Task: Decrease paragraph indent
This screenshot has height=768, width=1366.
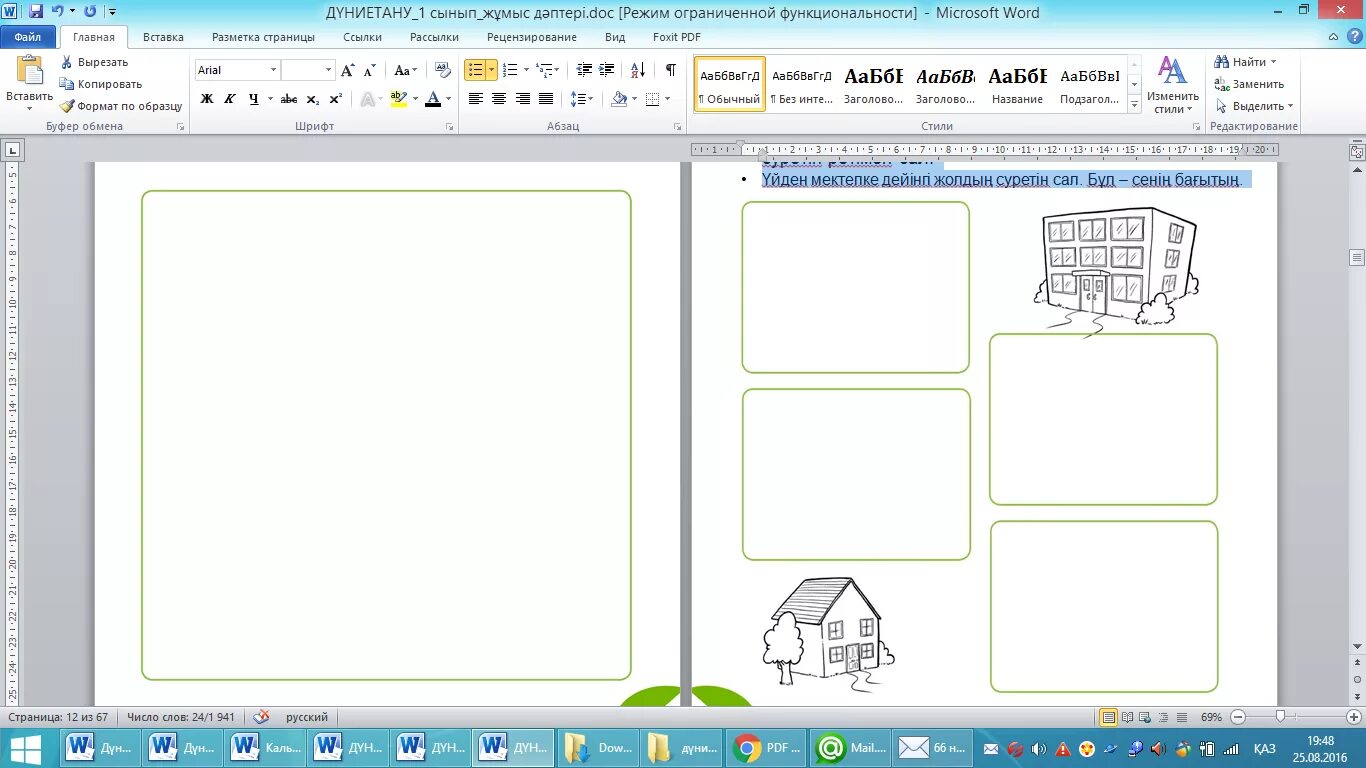Action: [585, 70]
